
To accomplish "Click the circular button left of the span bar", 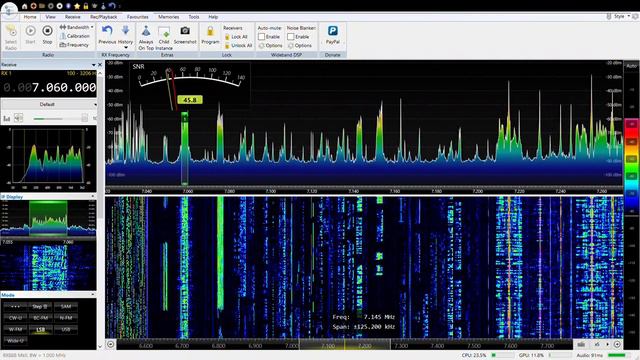I will coord(110,344).
